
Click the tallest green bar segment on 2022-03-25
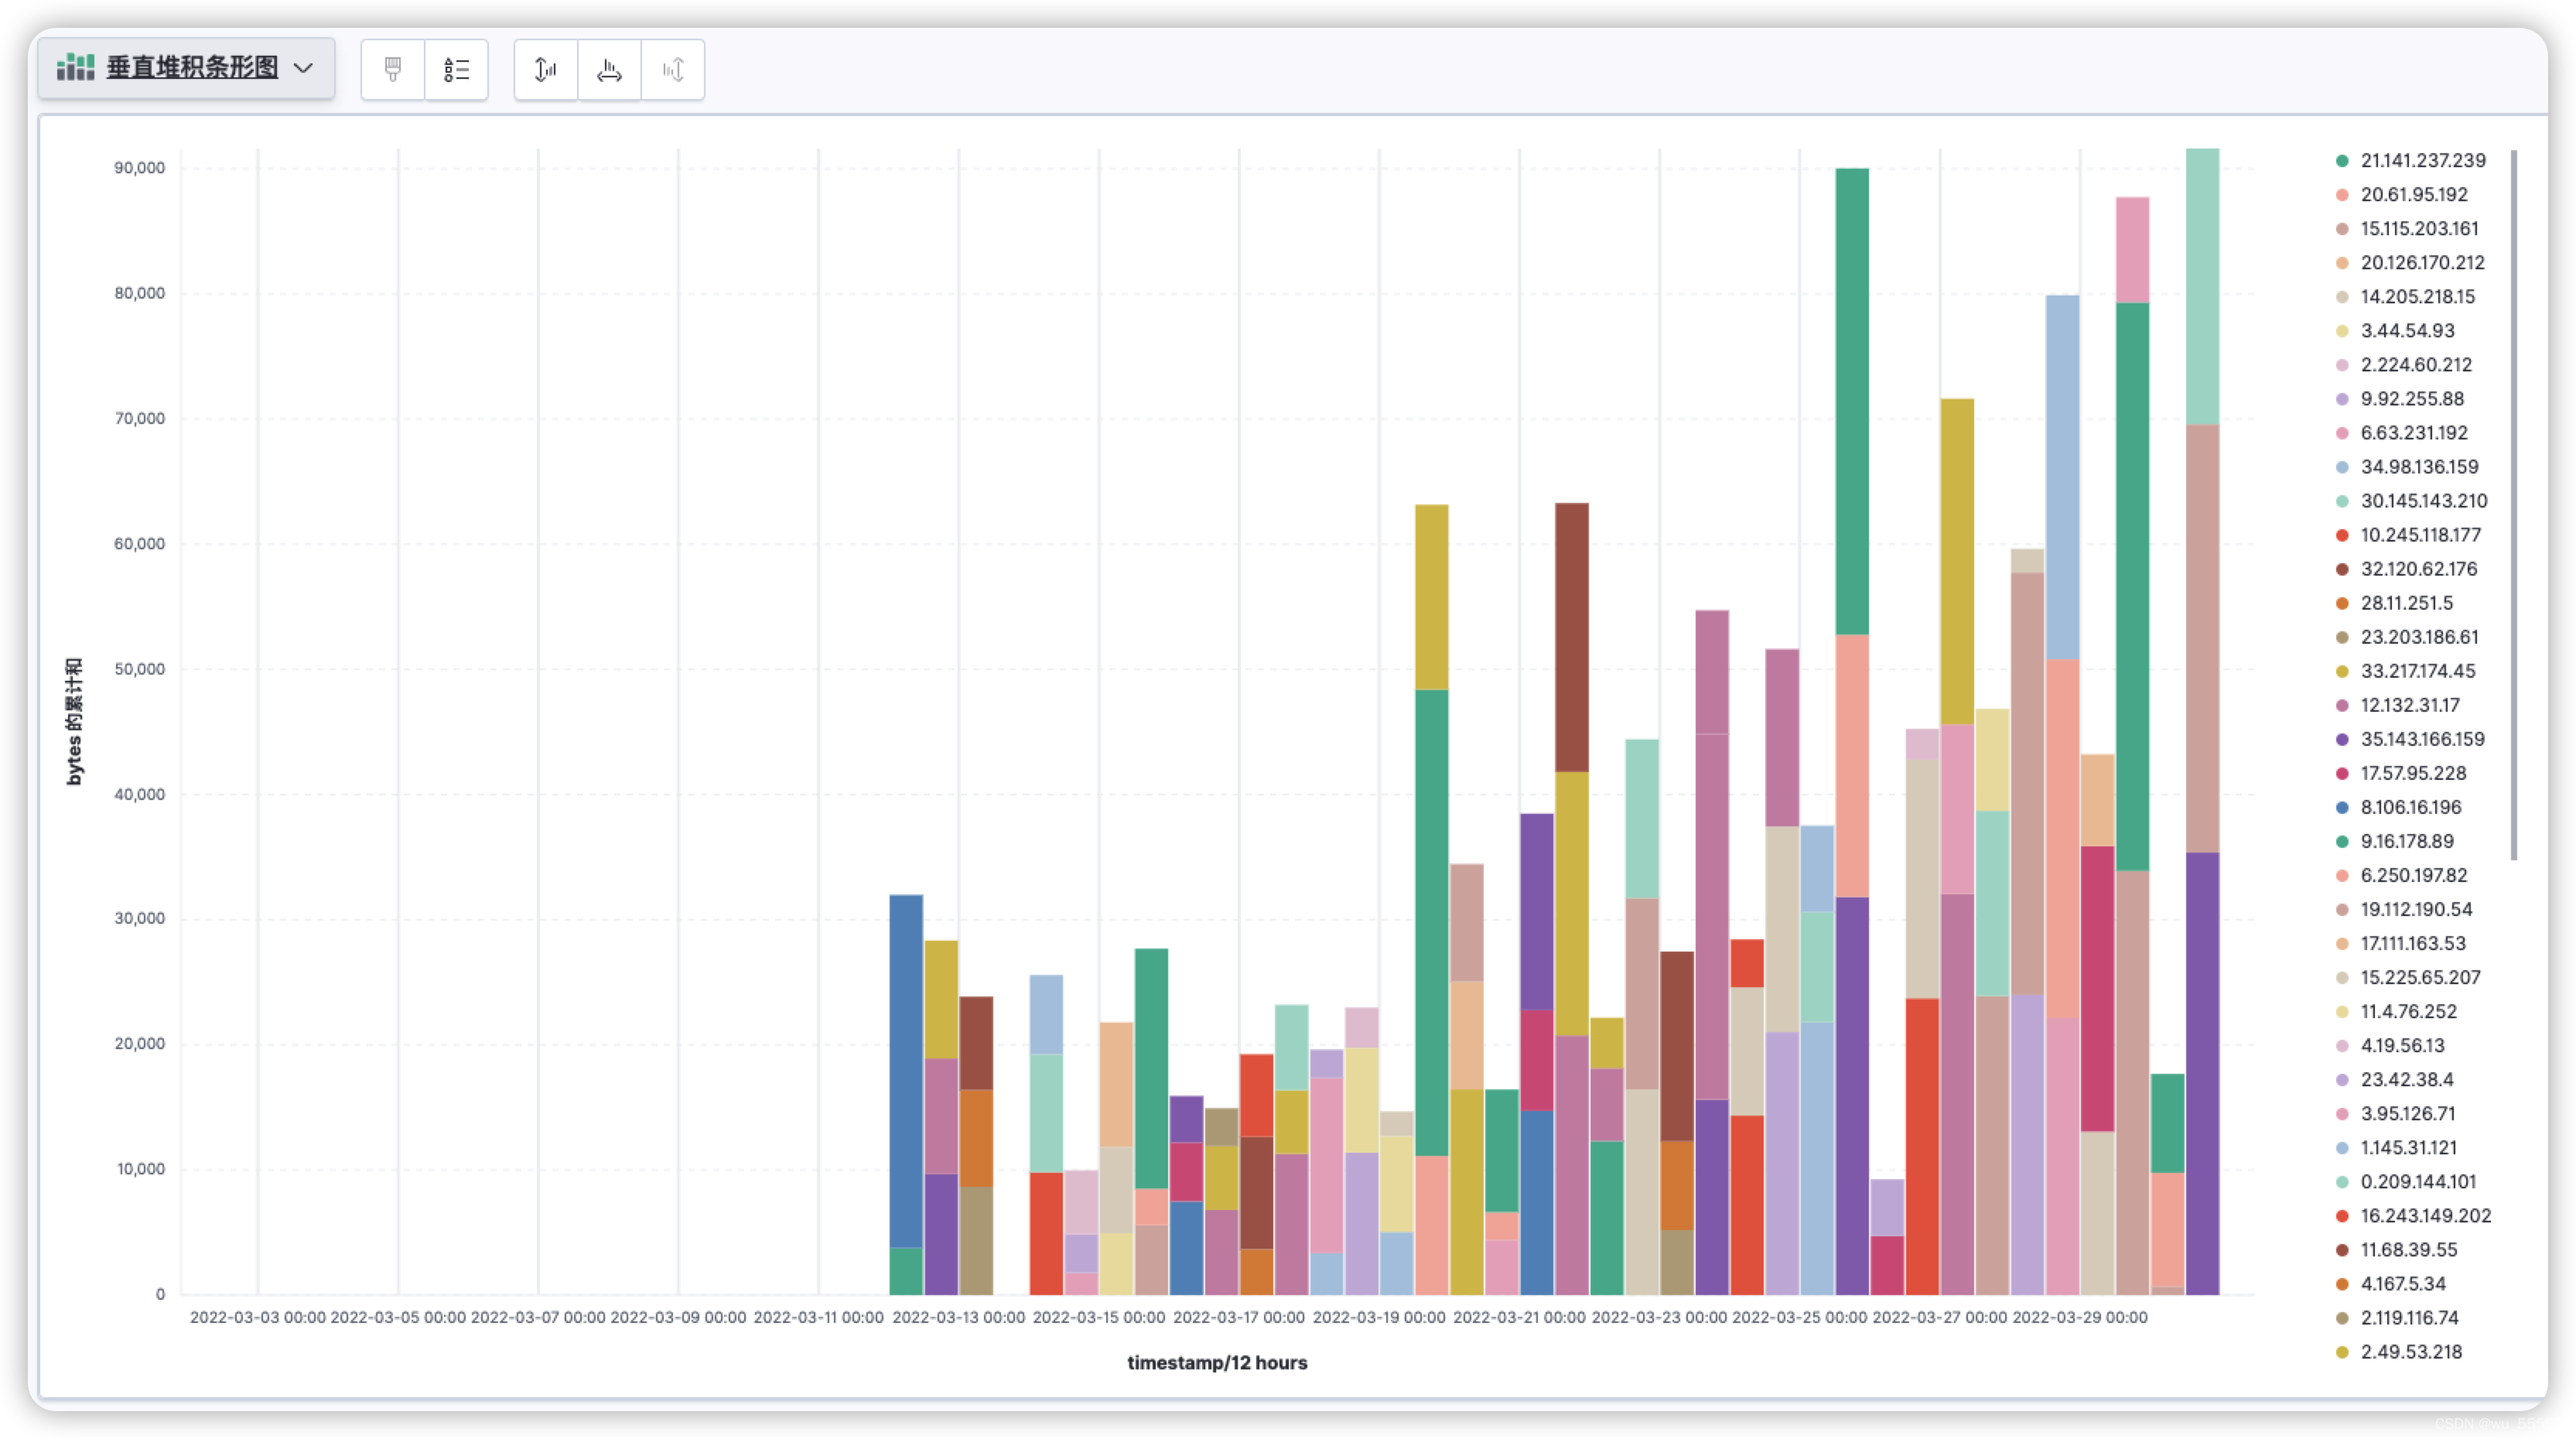click(x=1852, y=400)
